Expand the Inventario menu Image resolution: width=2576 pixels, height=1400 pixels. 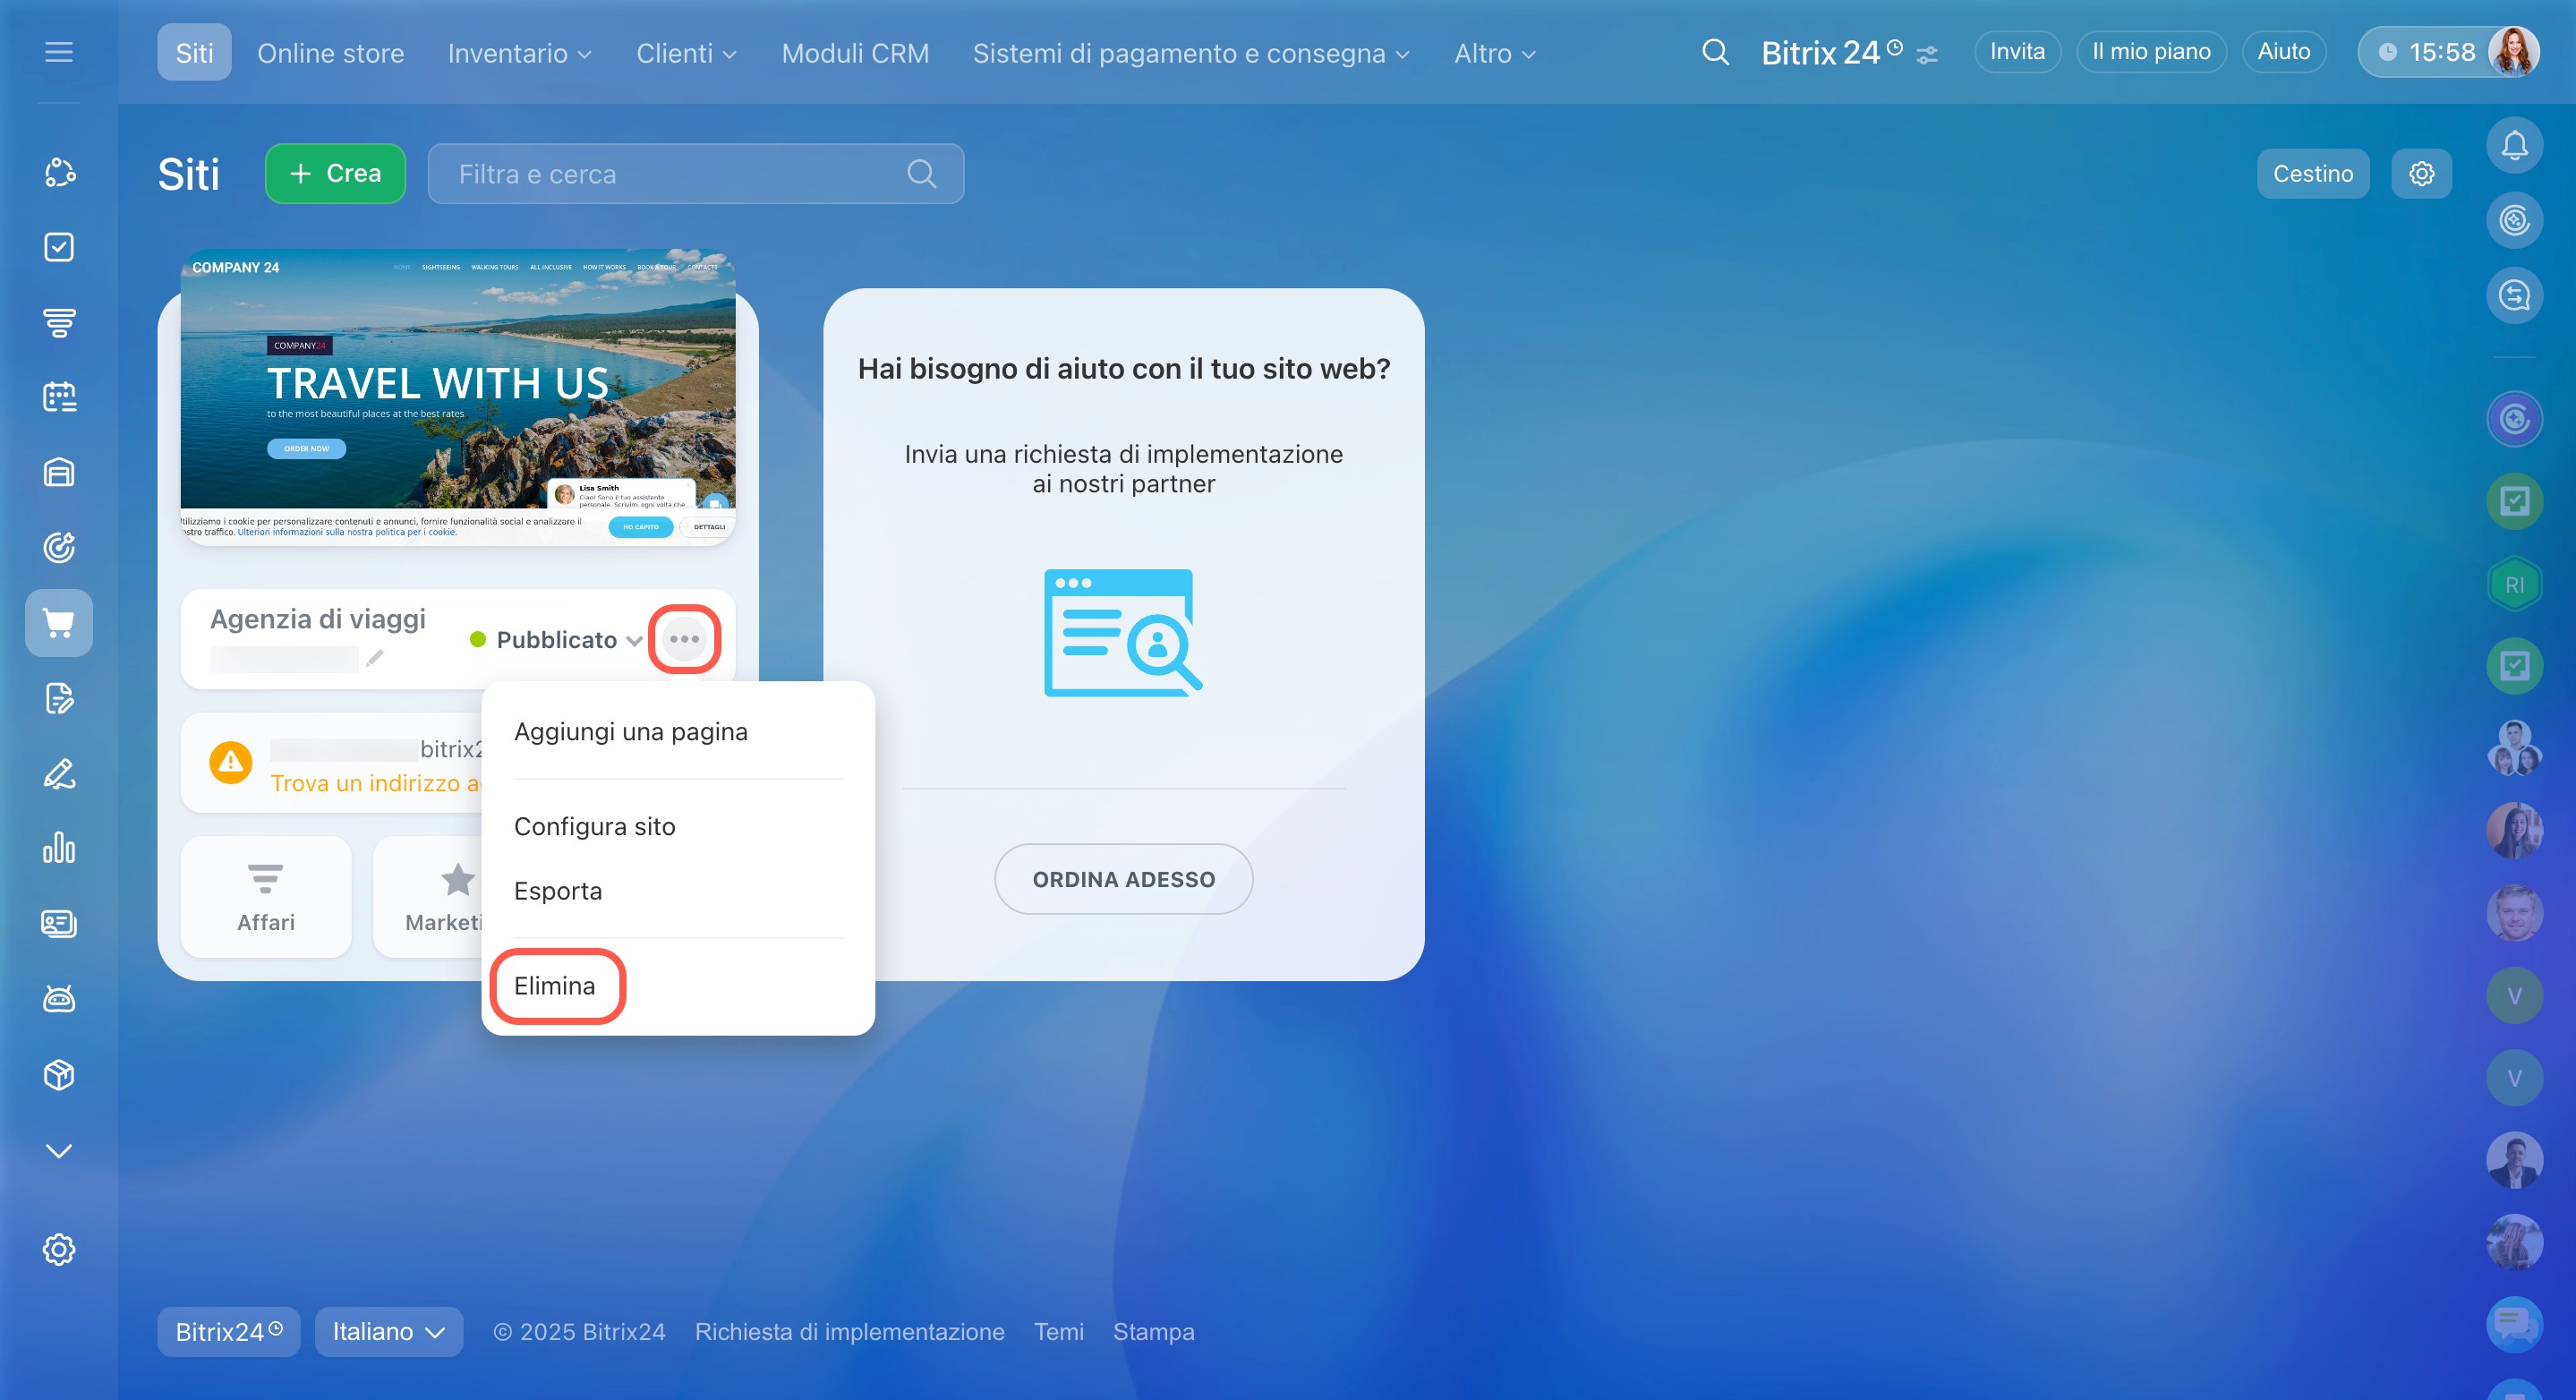click(x=519, y=53)
